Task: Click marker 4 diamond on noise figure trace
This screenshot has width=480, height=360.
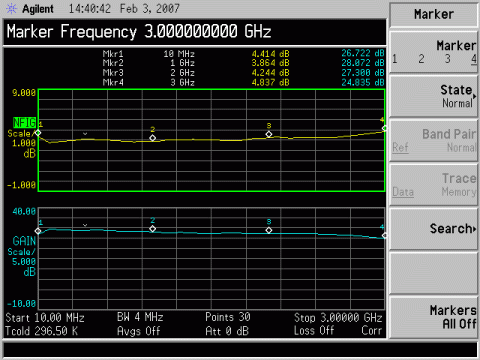Action: tap(384, 128)
